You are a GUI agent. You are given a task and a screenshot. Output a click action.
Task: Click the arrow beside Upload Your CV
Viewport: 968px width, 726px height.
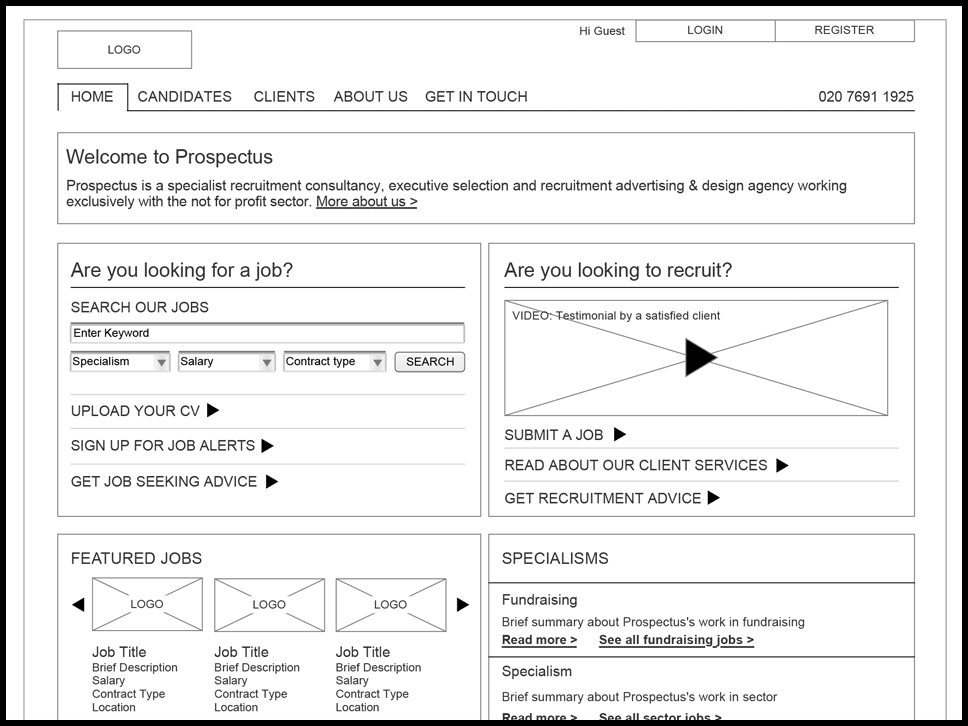[213, 410]
